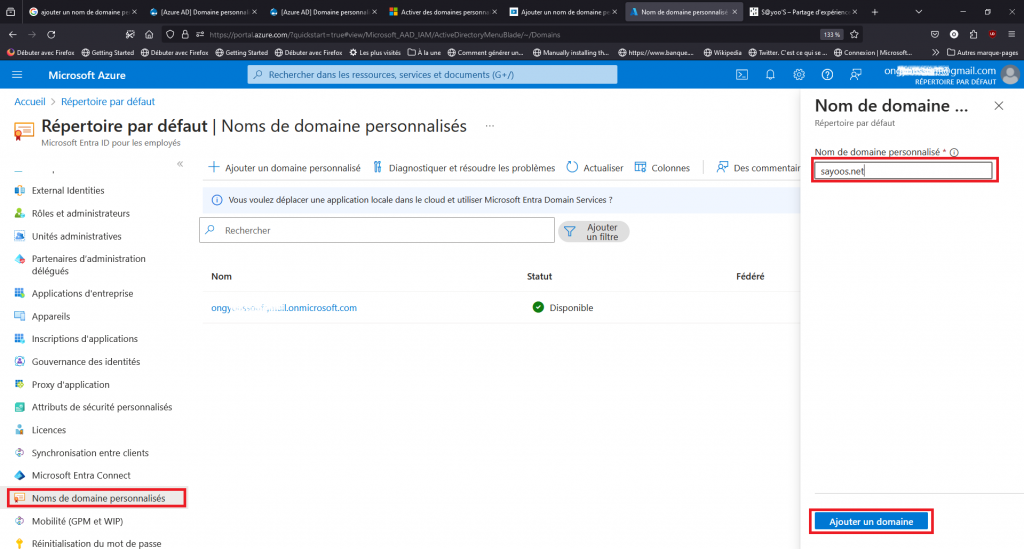This screenshot has width=1024, height=549.
Task: Open portal settings gear icon
Action: coord(799,75)
